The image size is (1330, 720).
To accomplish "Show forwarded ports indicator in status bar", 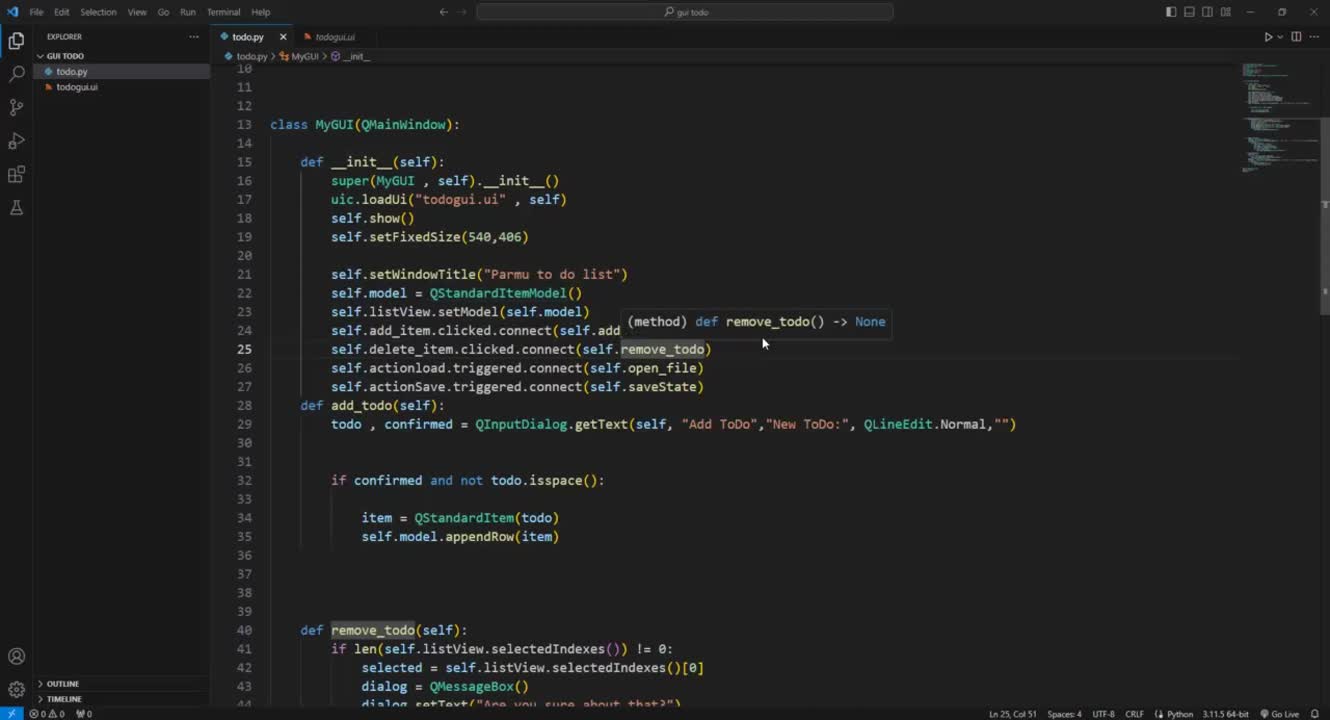I will (84, 714).
